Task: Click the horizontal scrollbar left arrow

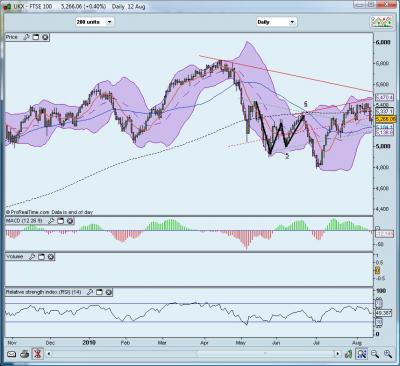Action: (49, 354)
